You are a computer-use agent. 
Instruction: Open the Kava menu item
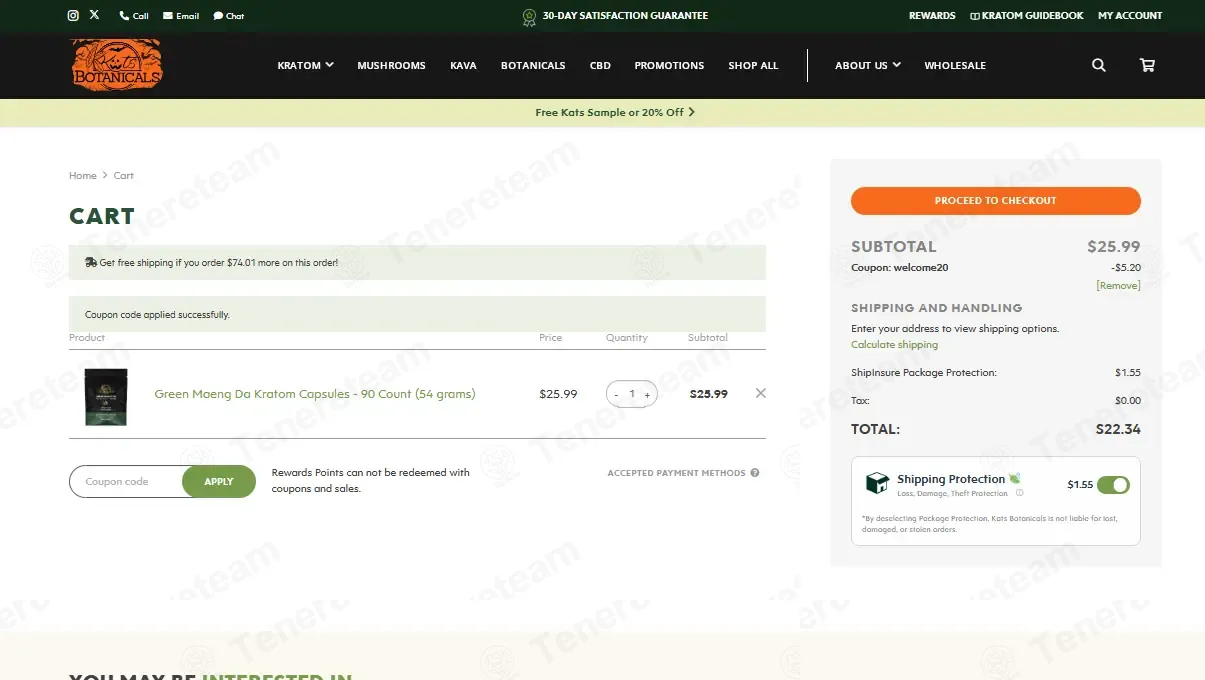pos(463,65)
